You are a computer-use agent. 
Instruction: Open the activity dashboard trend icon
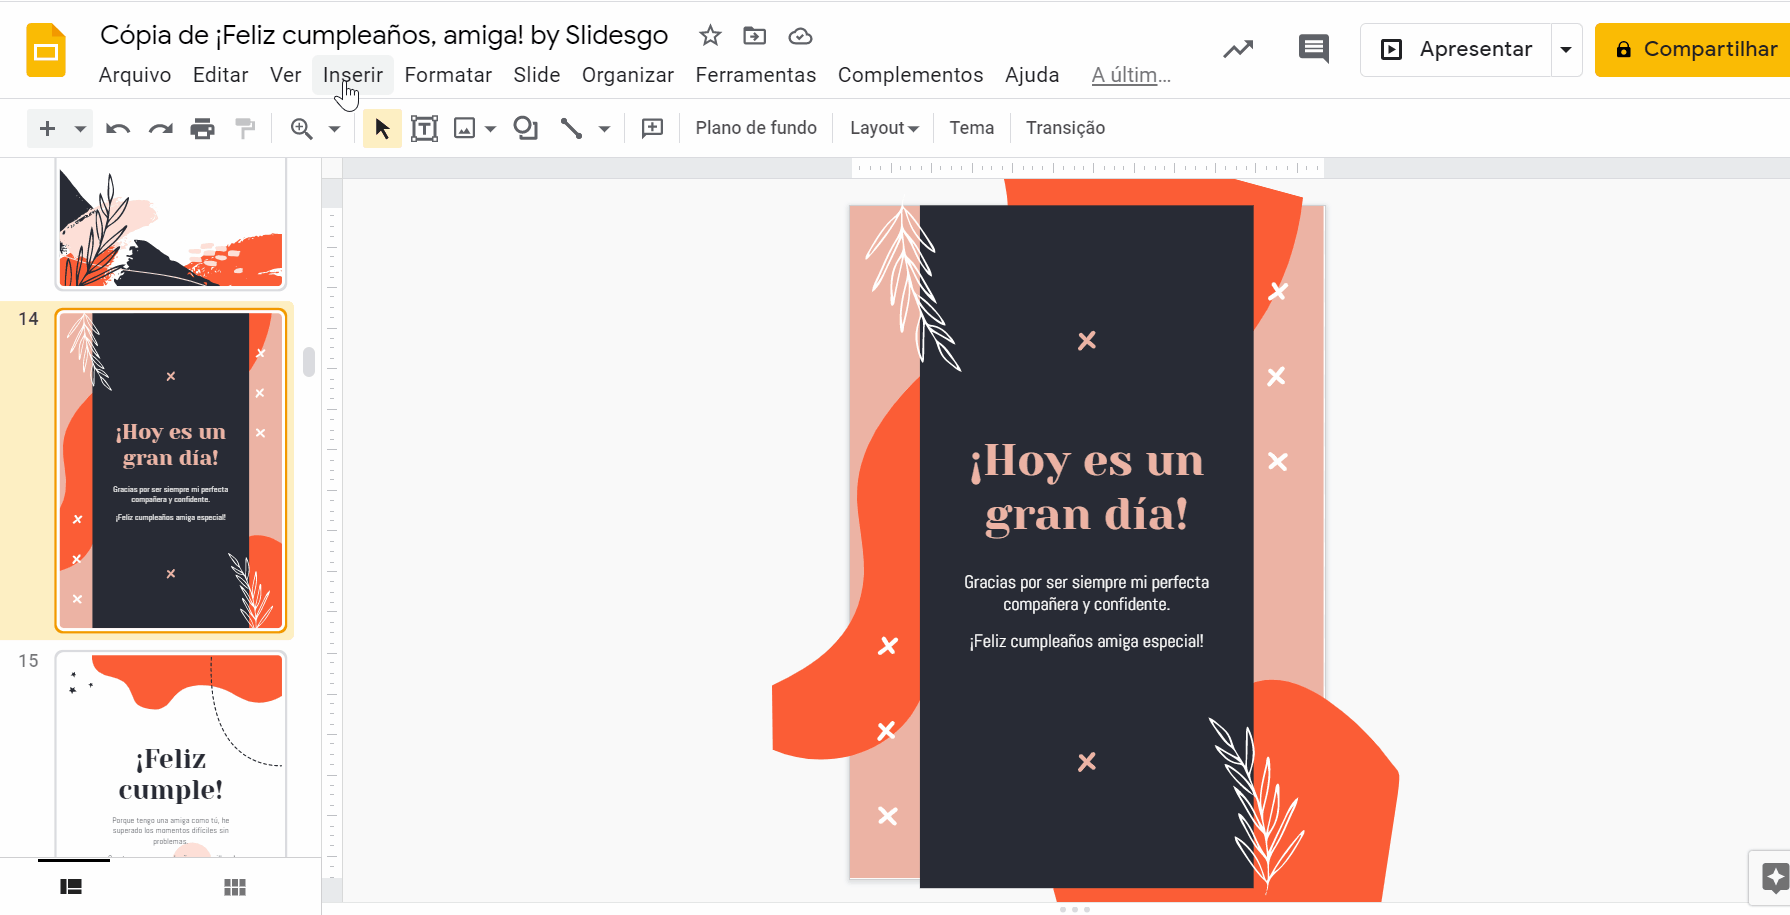click(1238, 49)
